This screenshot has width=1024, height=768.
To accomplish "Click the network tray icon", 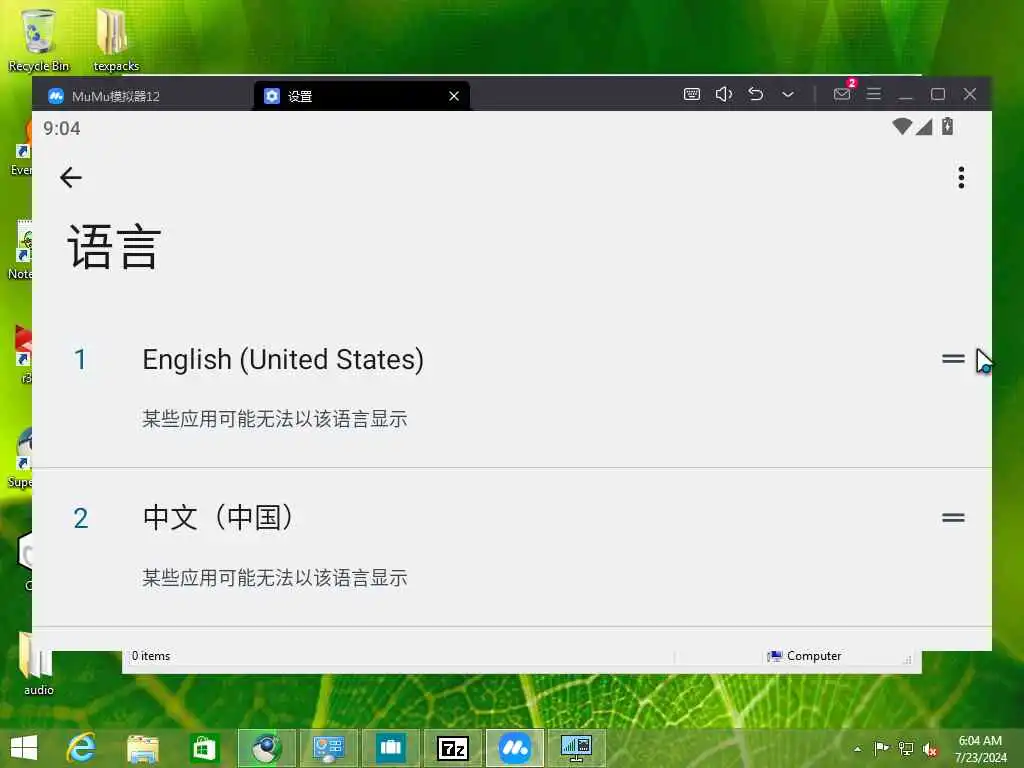I will [906, 748].
